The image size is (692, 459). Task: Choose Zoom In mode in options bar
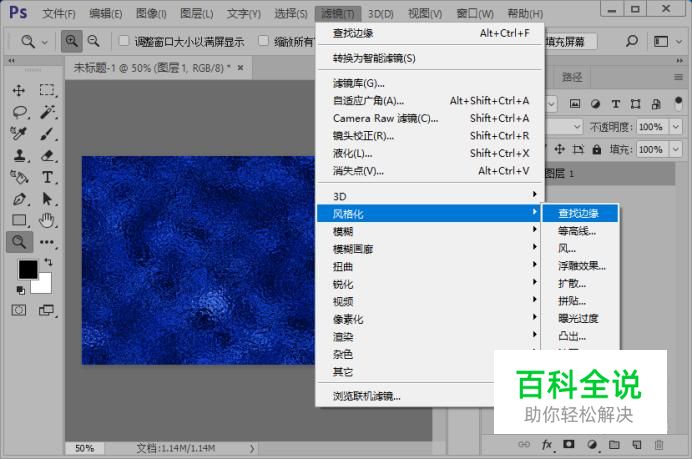71,41
